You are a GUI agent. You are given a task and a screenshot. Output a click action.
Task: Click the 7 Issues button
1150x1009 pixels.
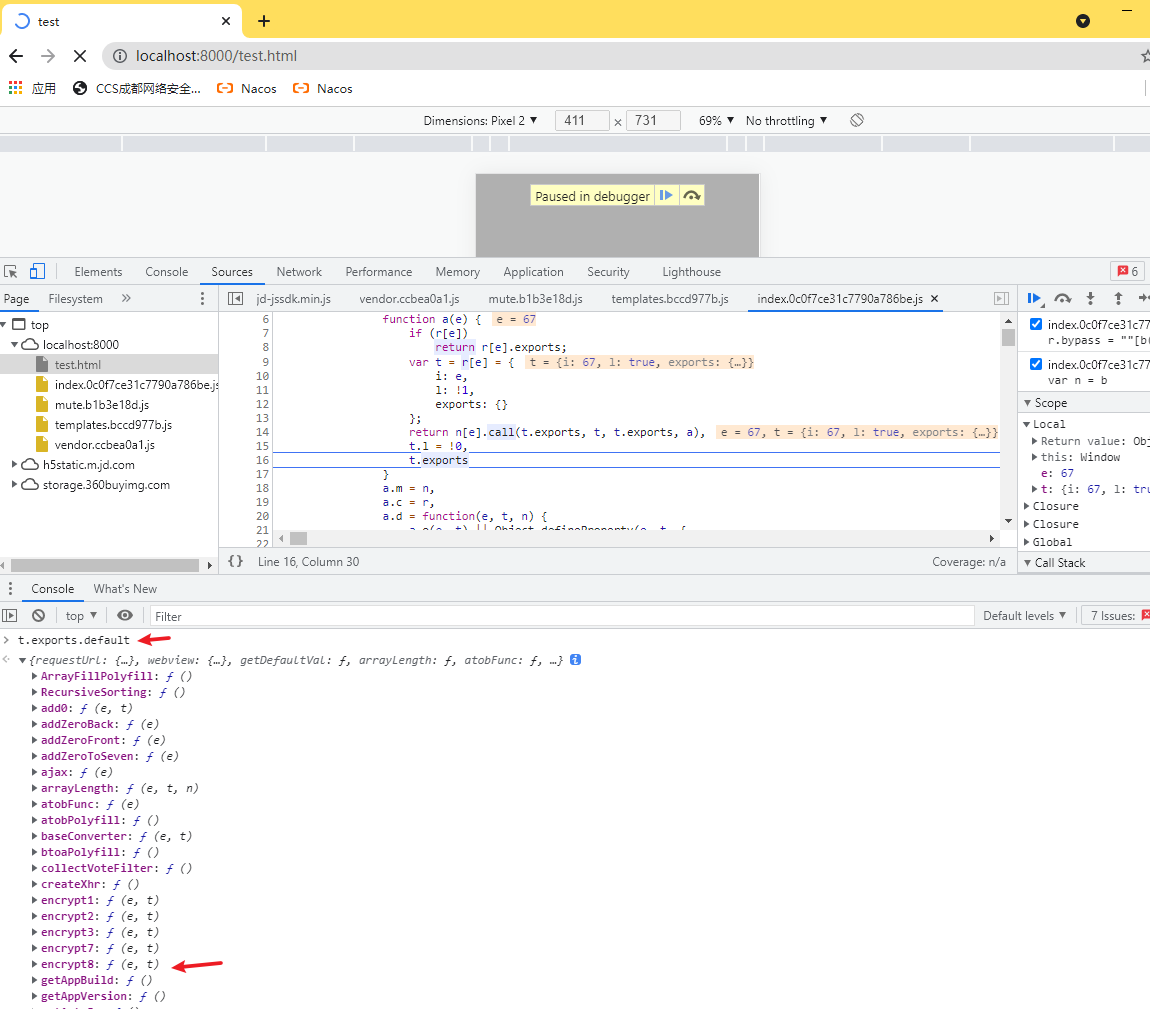(1114, 616)
